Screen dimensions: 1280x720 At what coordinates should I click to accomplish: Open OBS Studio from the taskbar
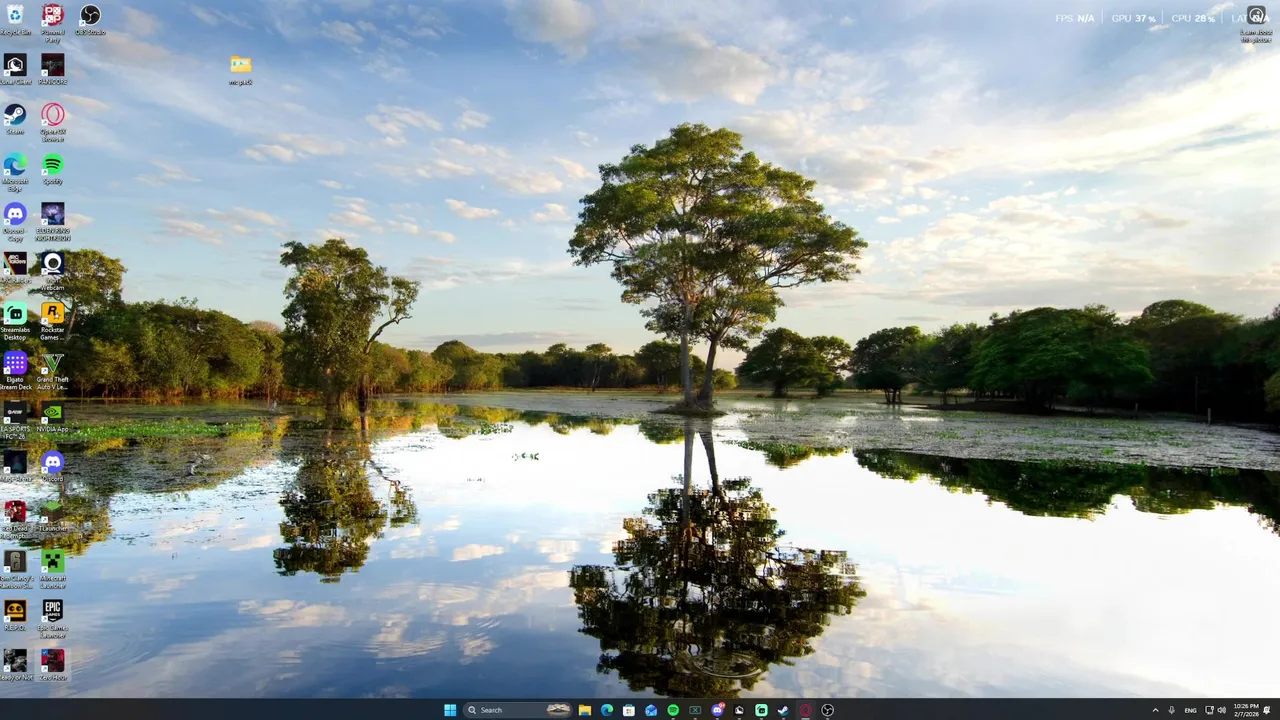827,710
